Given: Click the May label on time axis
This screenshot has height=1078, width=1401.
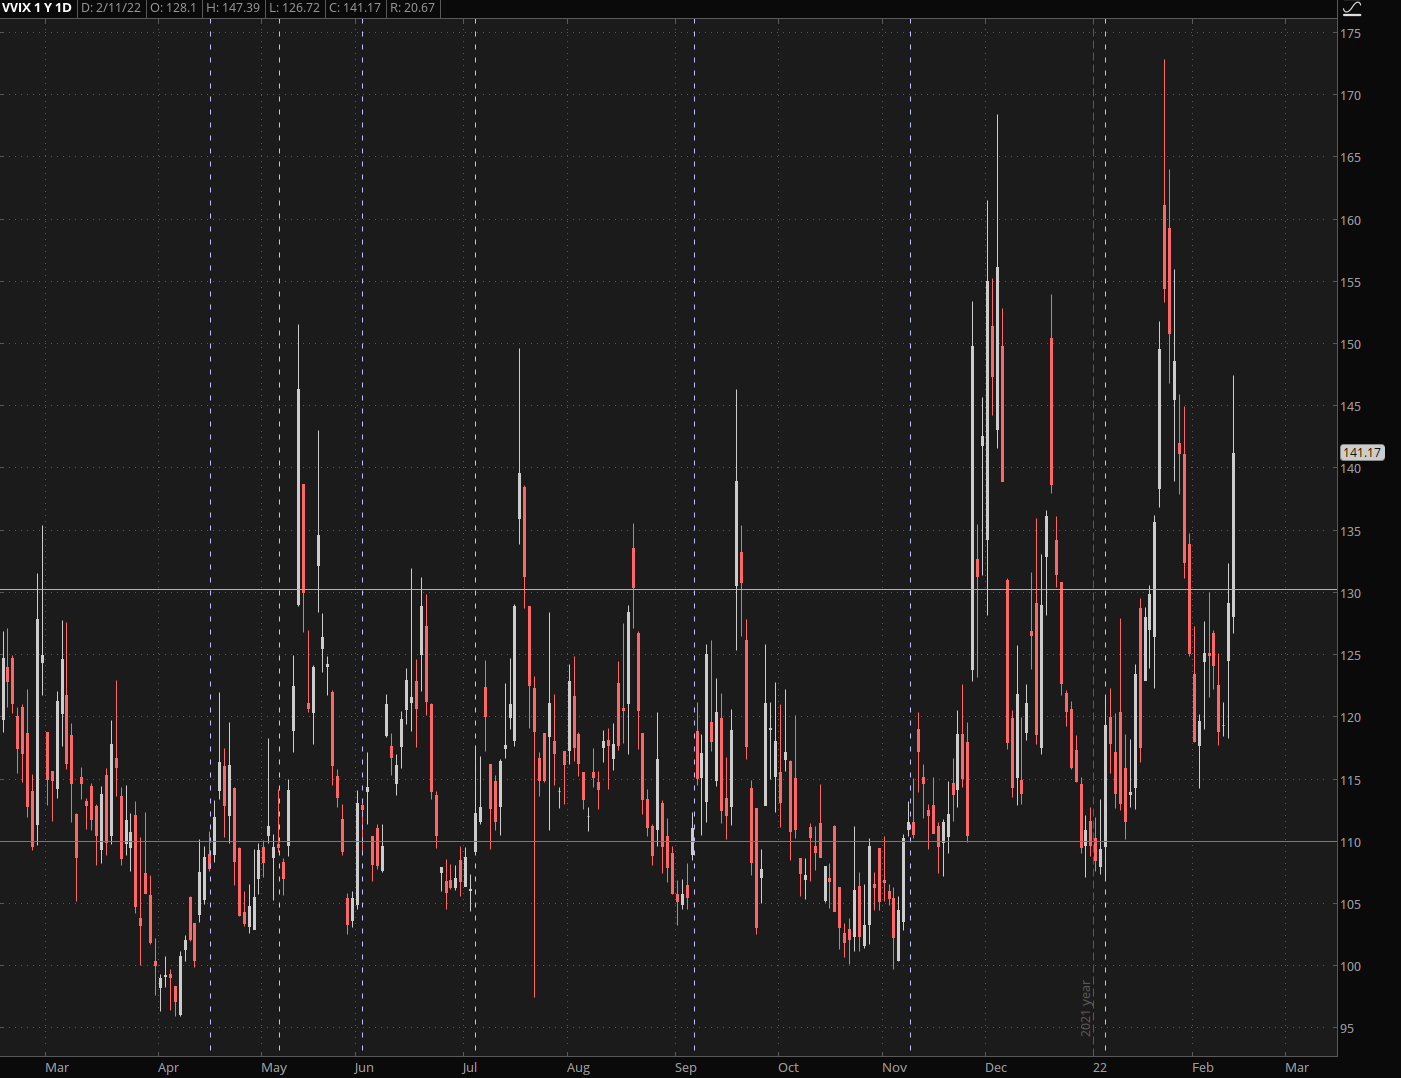Looking at the screenshot, I should tap(274, 1068).
